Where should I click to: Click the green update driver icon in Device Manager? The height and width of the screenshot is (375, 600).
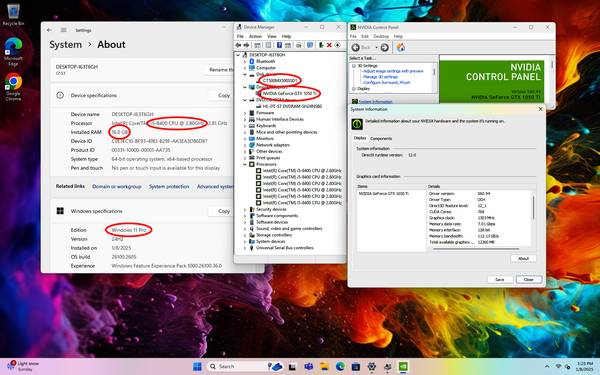click(x=321, y=45)
